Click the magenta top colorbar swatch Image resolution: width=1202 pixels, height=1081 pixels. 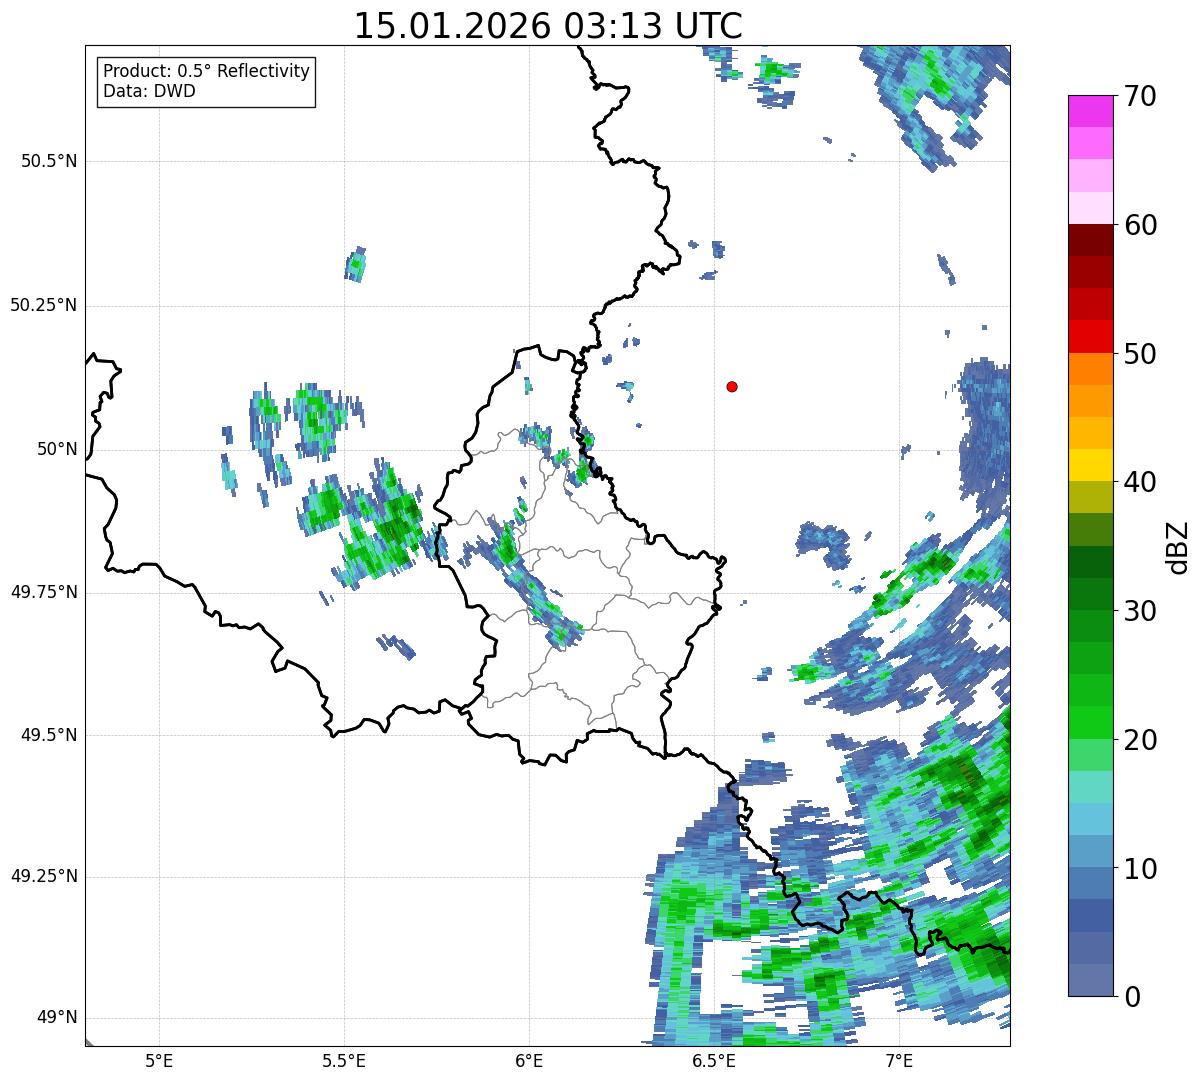click(1091, 111)
